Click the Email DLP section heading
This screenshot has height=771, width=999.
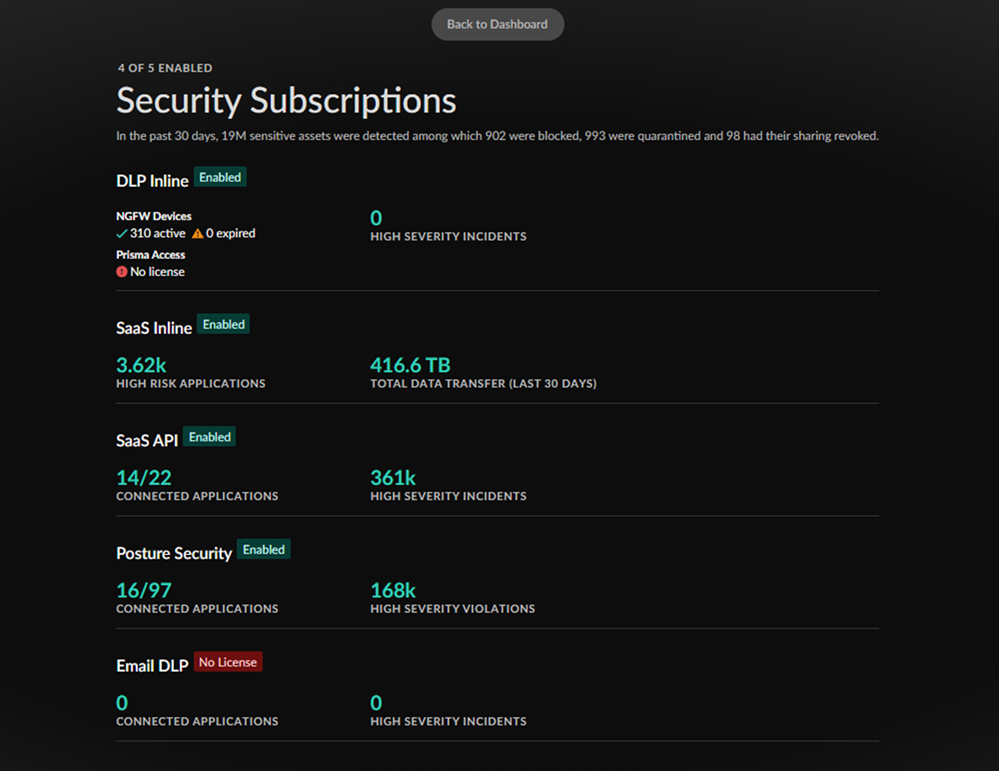[152, 666]
